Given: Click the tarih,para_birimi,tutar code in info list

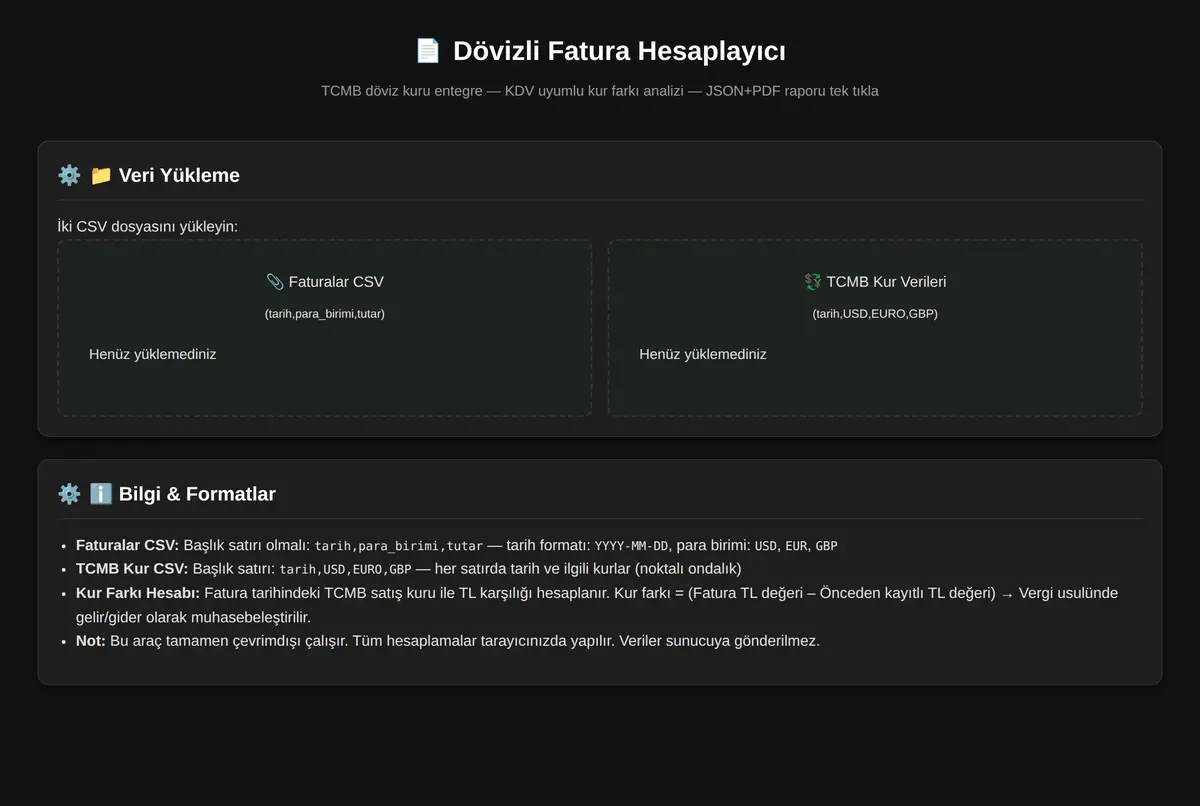Looking at the screenshot, I should (399, 546).
